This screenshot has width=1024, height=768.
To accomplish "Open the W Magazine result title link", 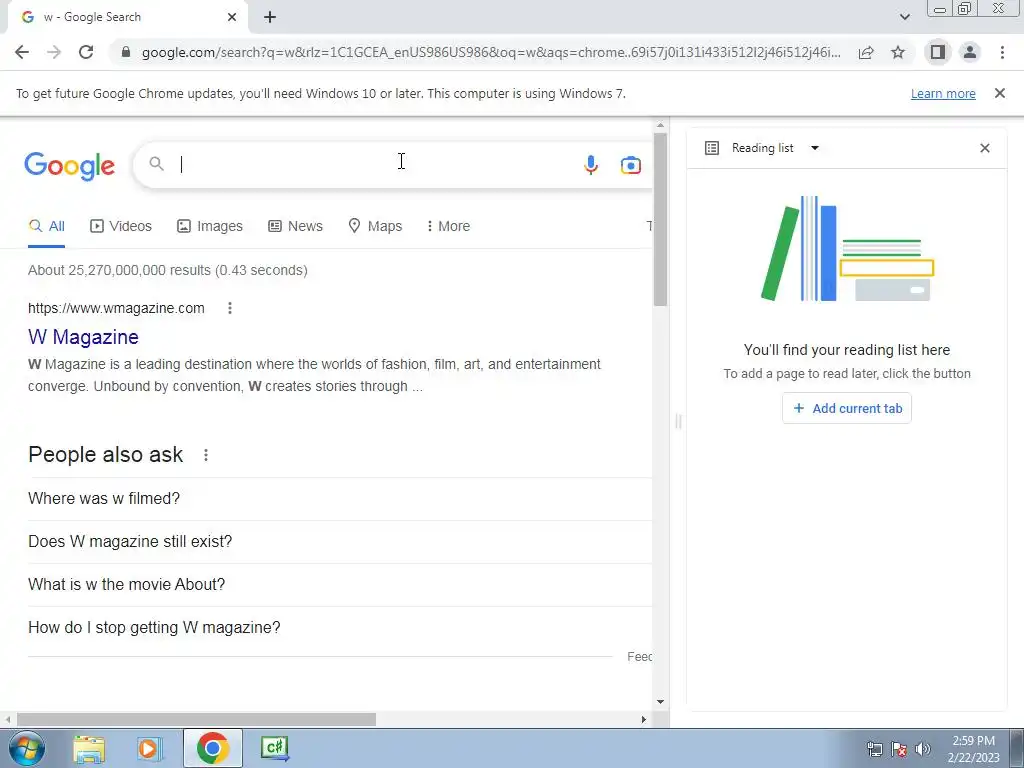I will tap(84, 337).
